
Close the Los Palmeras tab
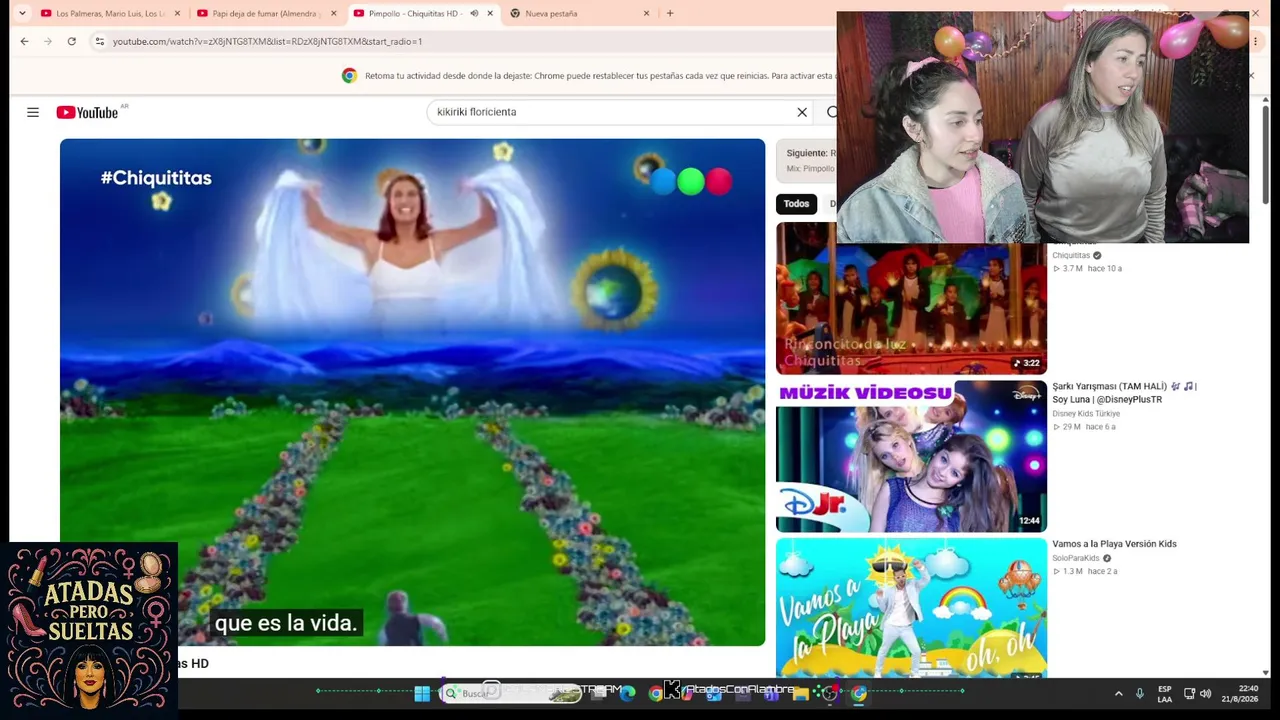[178, 13]
